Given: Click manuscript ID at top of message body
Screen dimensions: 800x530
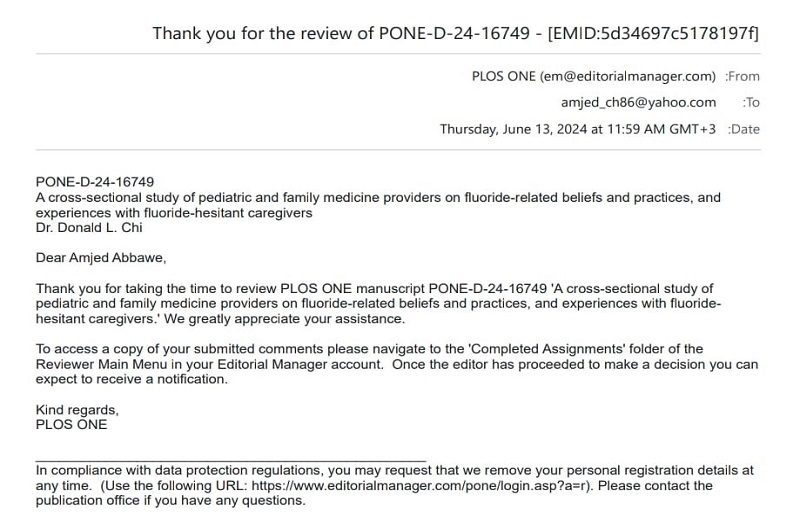Looking at the screenshot, I should [95, 183].
